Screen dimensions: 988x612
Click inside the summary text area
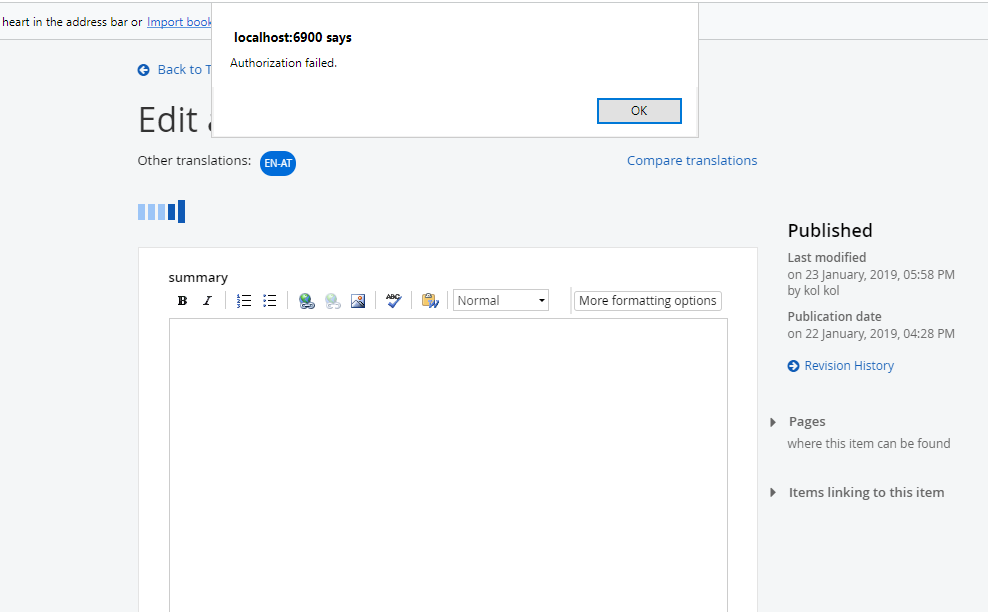[448, 465]
